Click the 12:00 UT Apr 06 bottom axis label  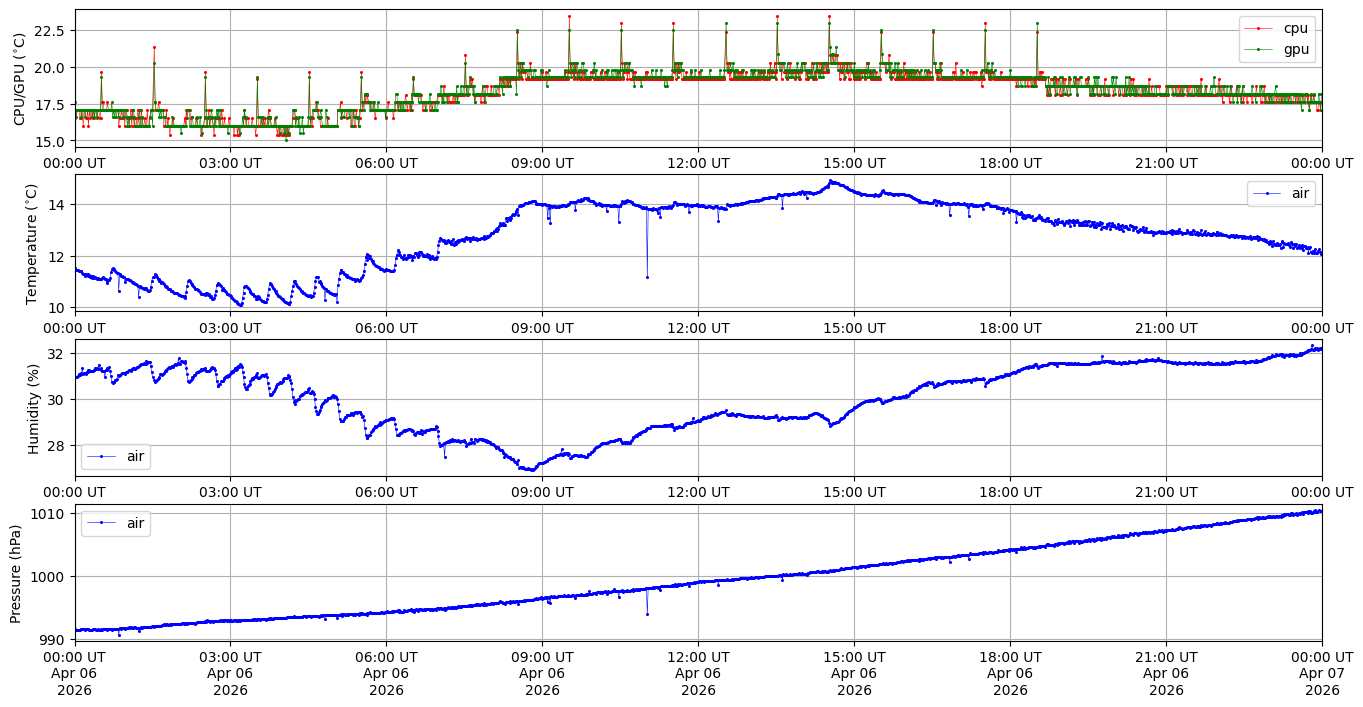point(698,674)
